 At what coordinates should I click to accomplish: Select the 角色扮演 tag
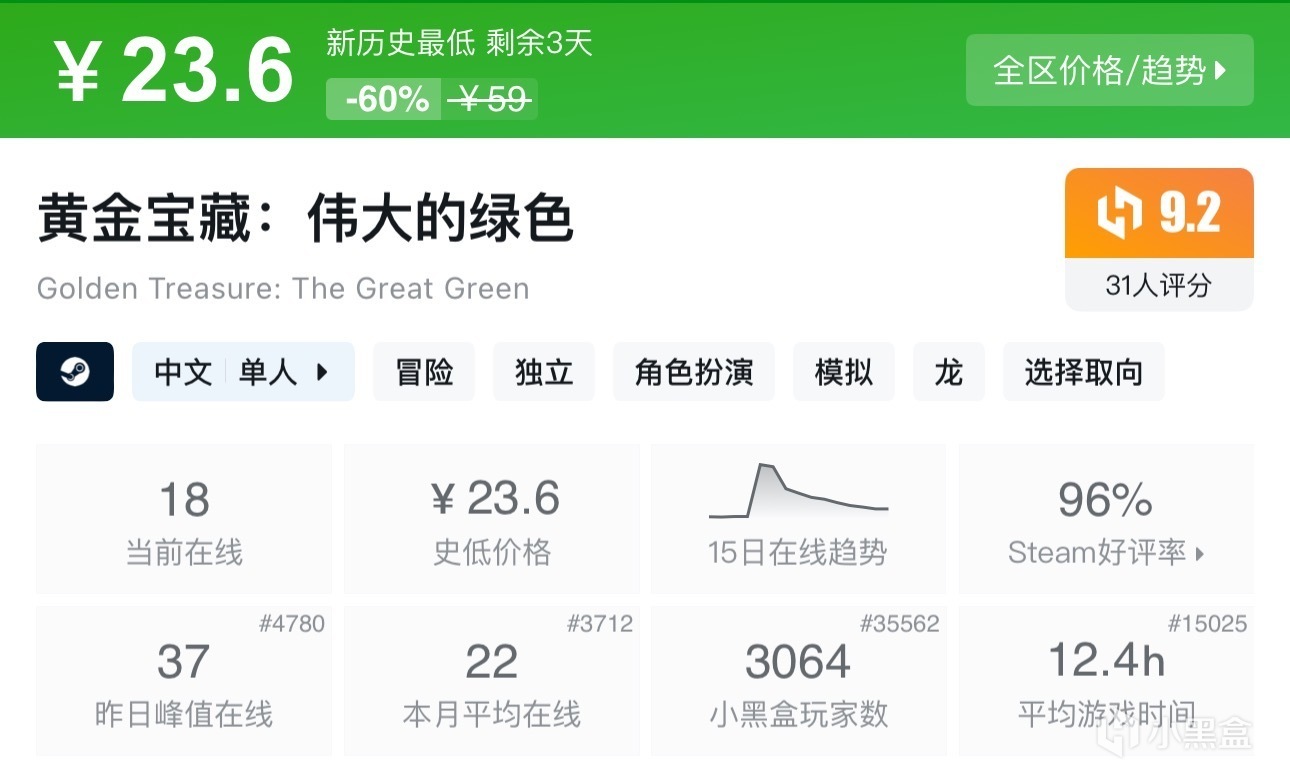(694, 372)
